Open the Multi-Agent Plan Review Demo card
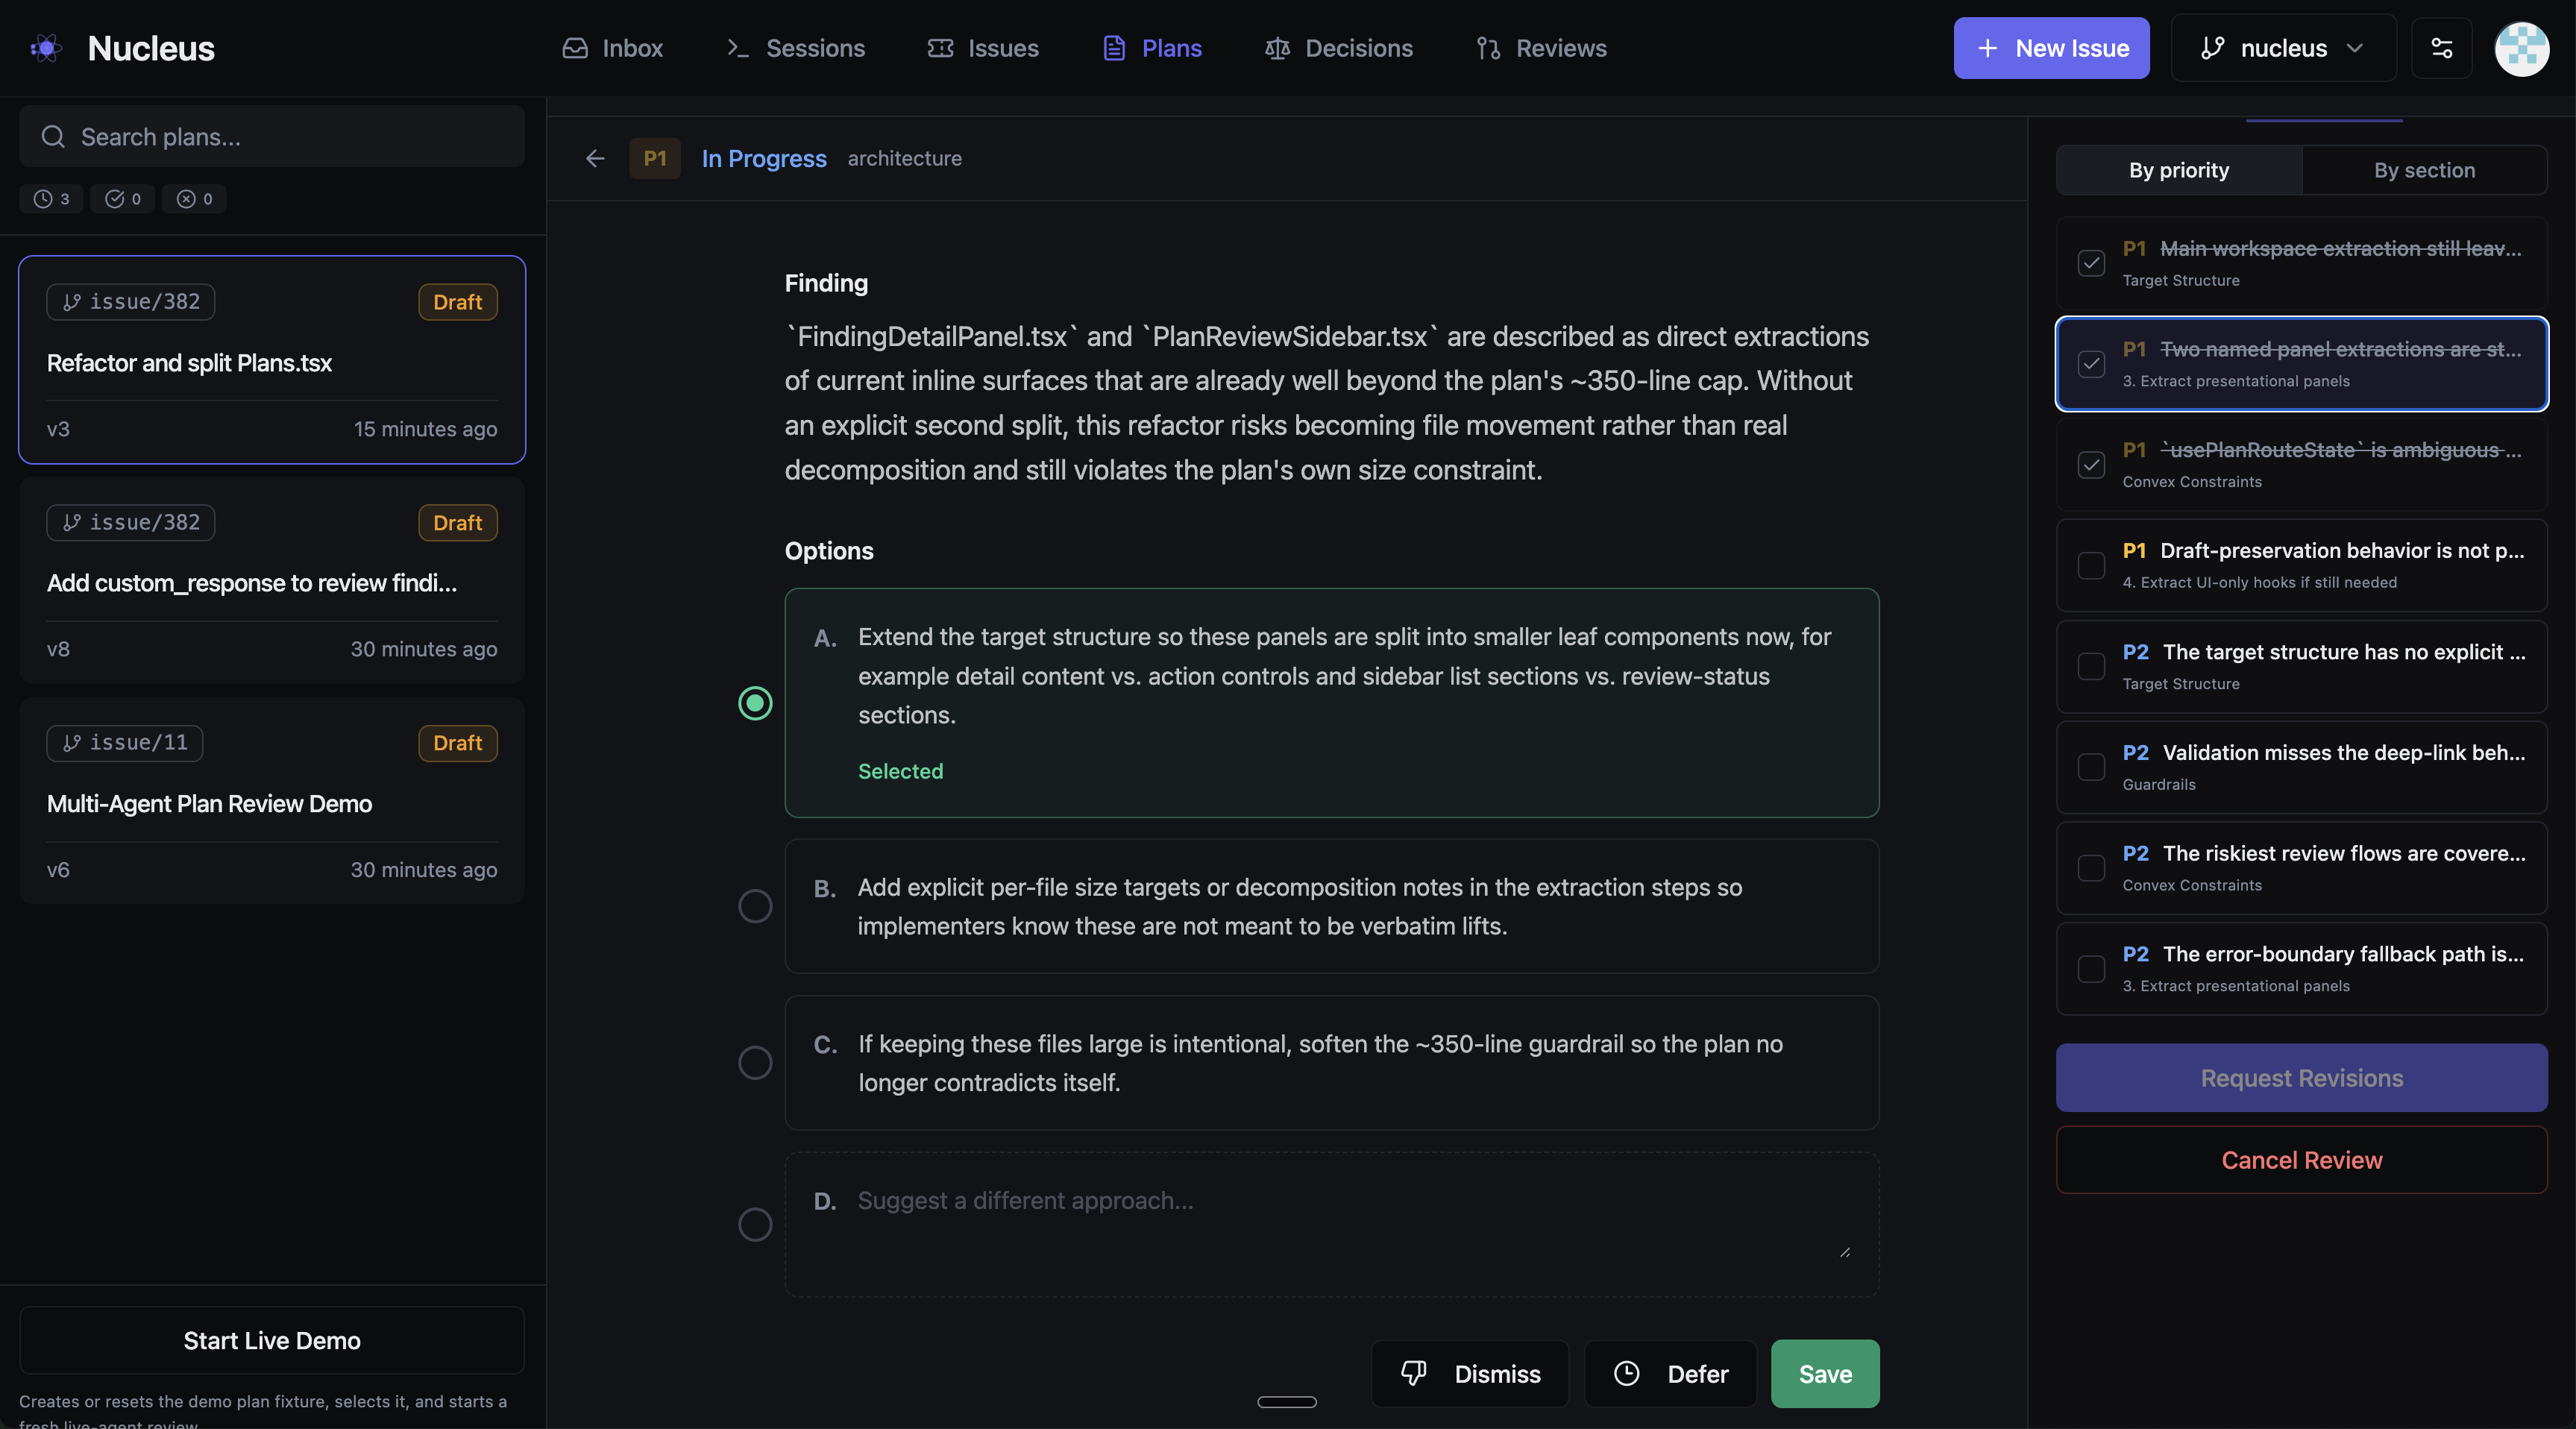This screenshot has height=1429, width=2576. pos(271,802)
